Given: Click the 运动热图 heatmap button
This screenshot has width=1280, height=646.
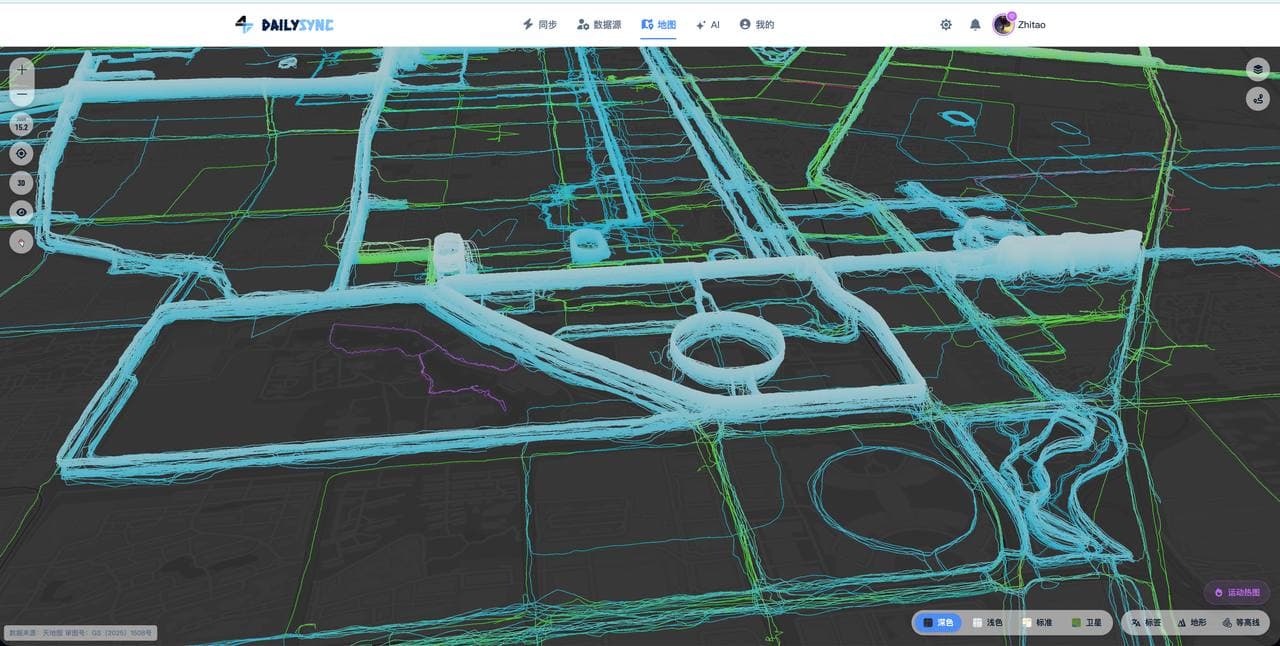Looking at the screenshot, I should pyautogui.click(x=1237, y=593).
